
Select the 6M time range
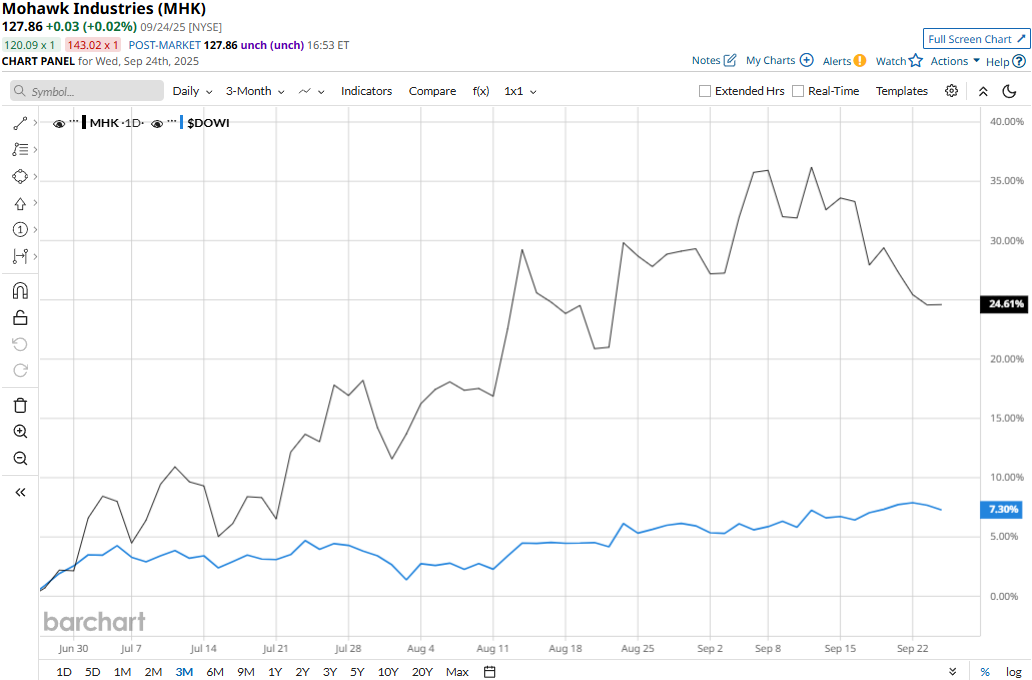pyautogui.click(x=215, y=671)
